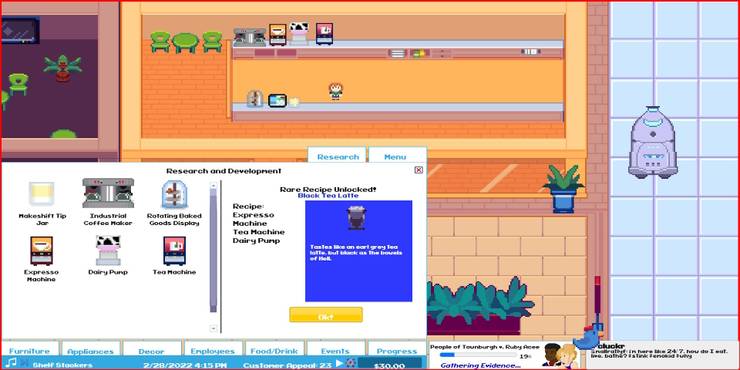Click Dairy Pump in the recipe list

[x=256, y=241]
